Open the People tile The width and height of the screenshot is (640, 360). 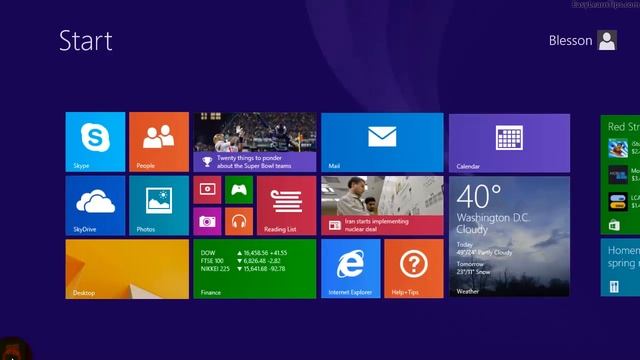click(159, 142)
